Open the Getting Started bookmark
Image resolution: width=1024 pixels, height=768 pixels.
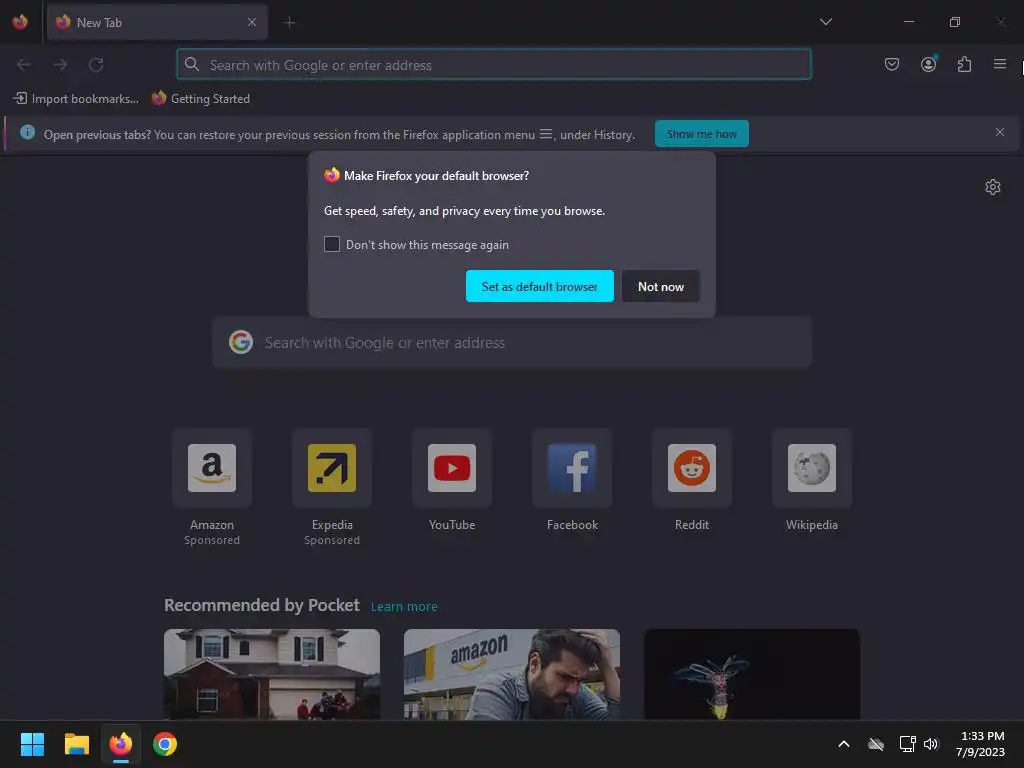click(200, 99)
